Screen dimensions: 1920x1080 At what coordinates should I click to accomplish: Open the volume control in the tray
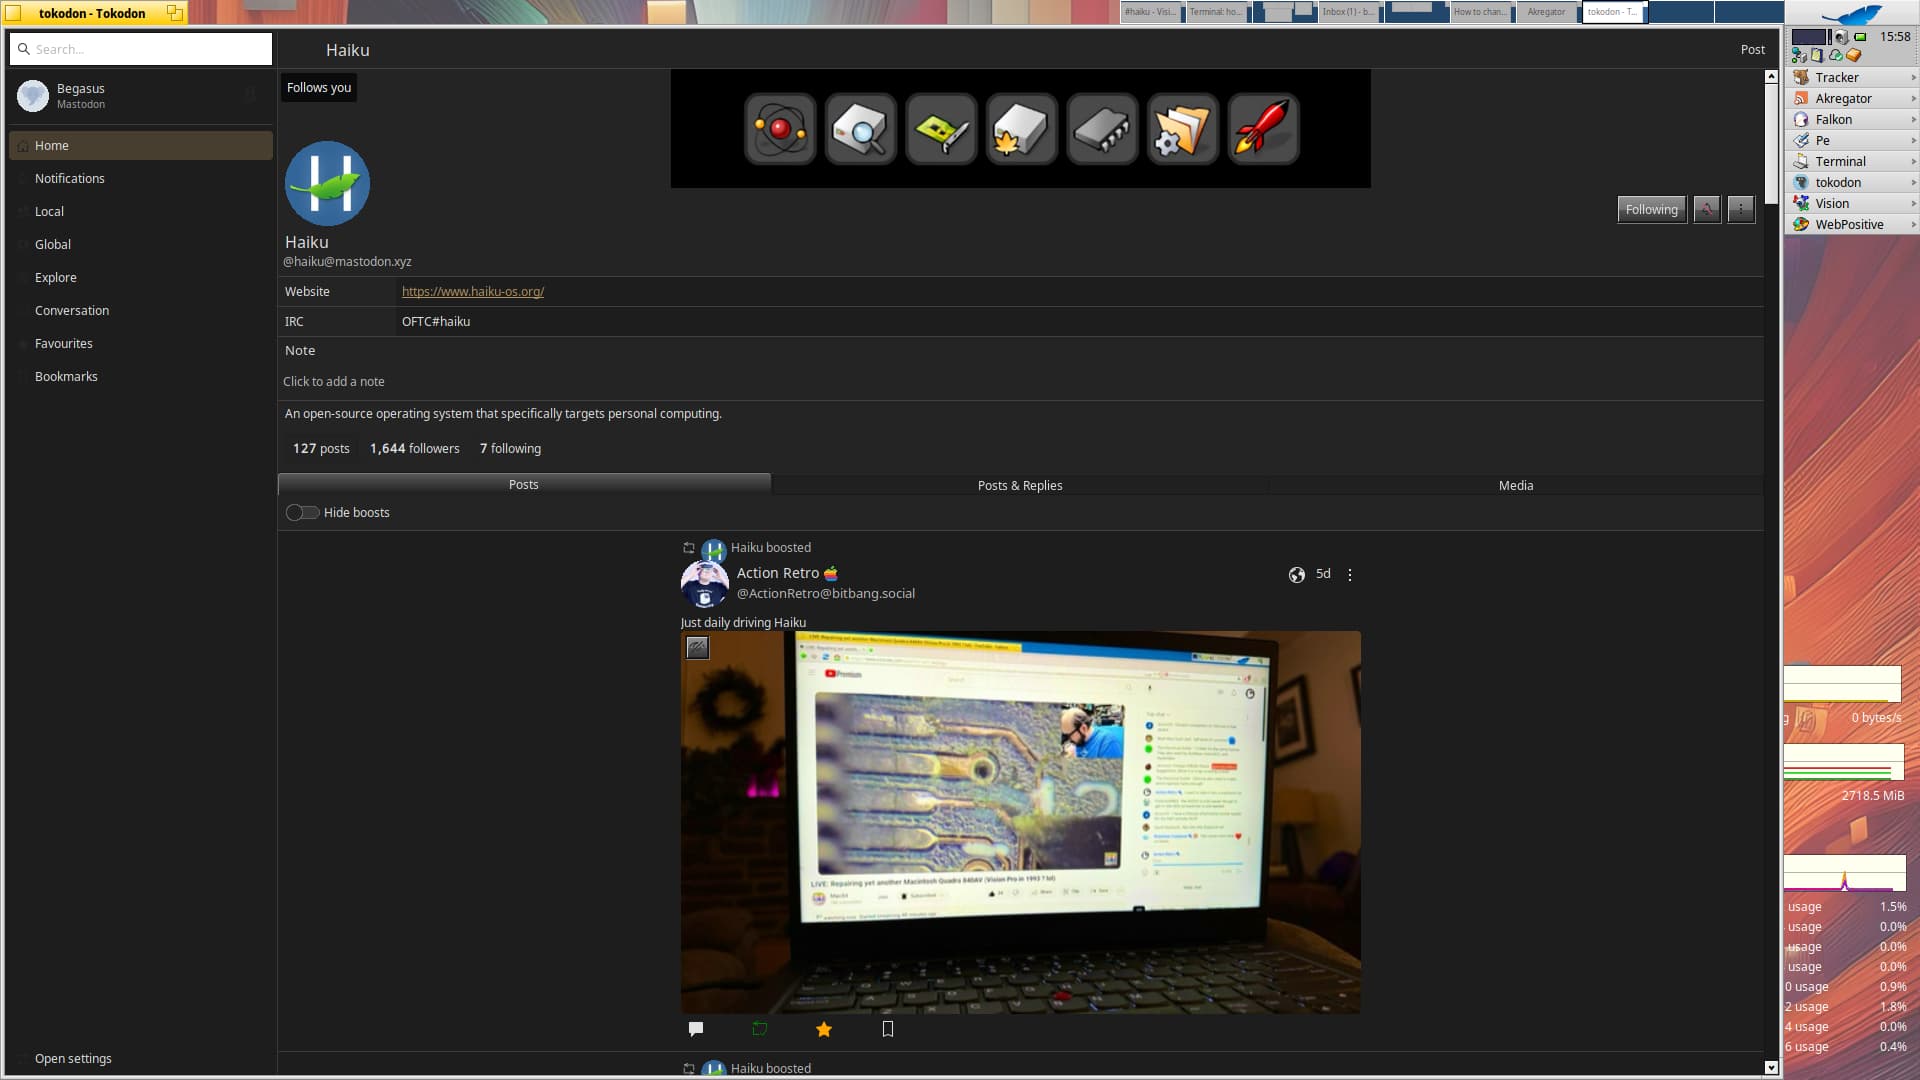pos(1841,37)
